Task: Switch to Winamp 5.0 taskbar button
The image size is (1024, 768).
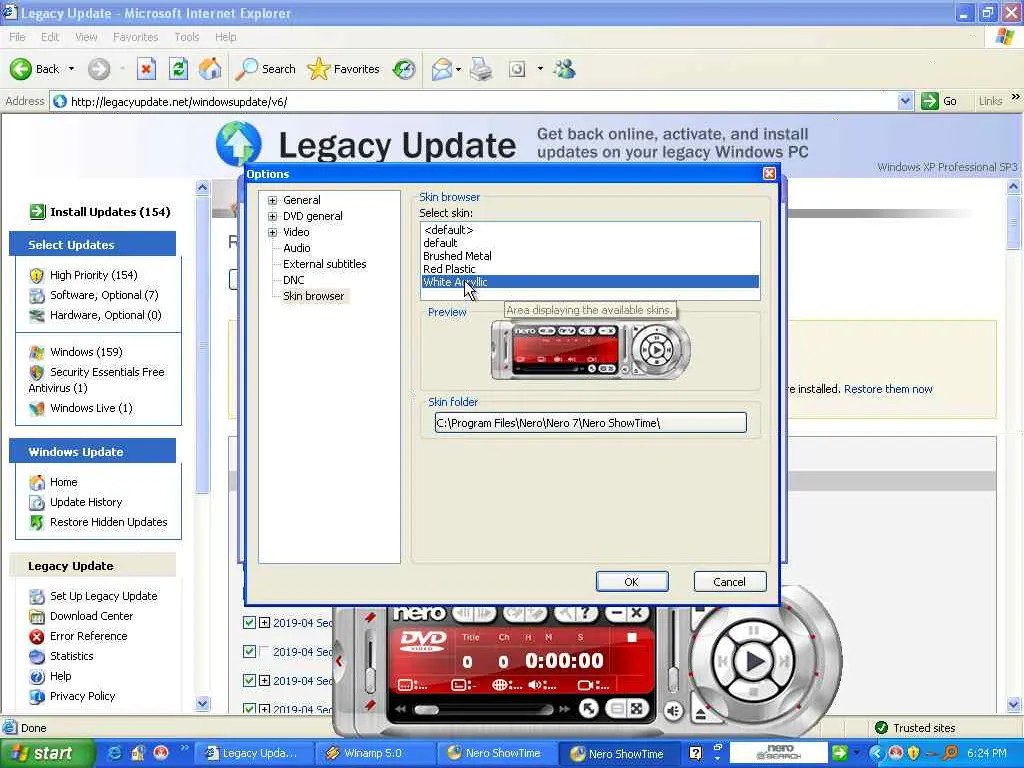Action: click(x=374, y=753)
